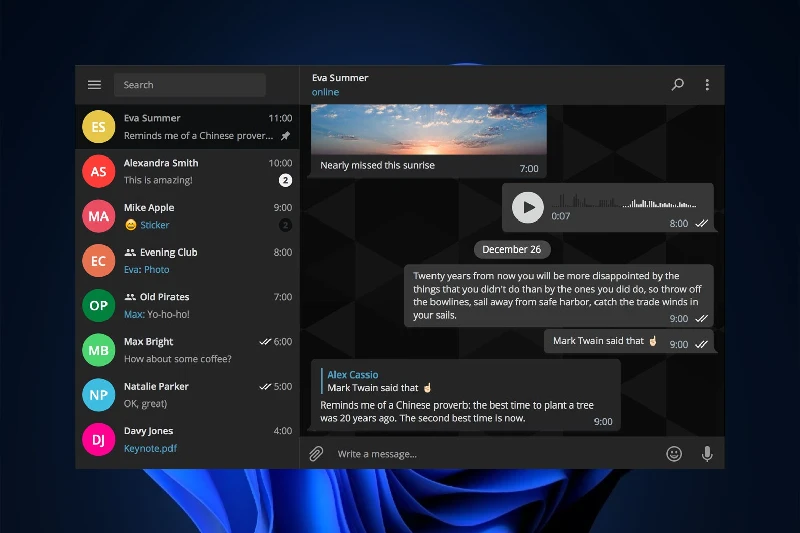Click the DJ avatar for Davy Jones
800x533 pixels.
[98, 439]
